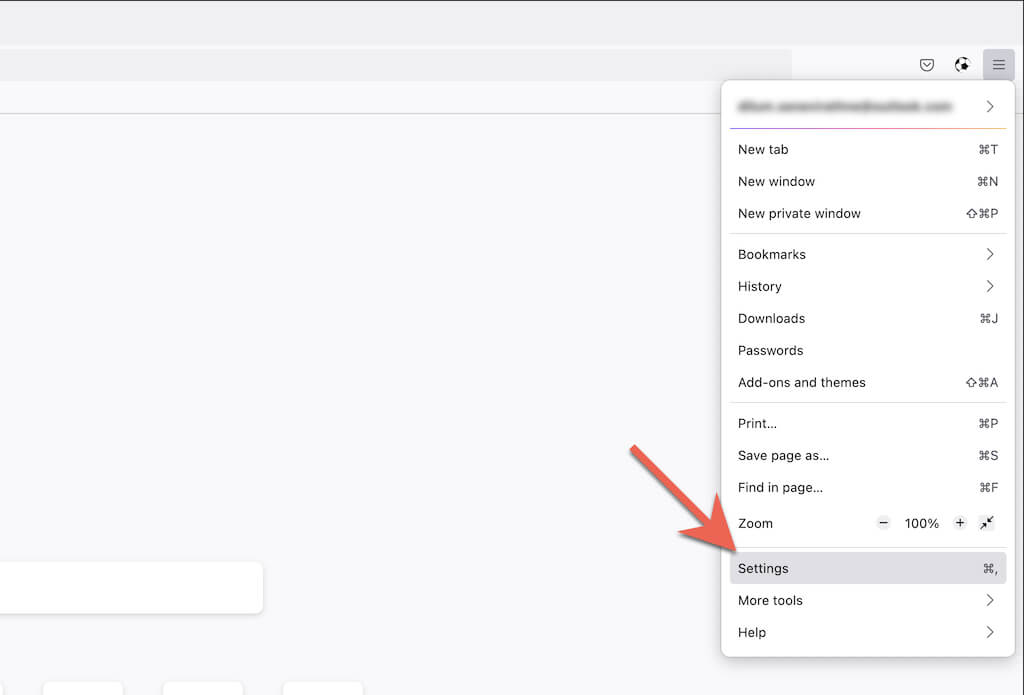Choose Find in page… option
The image size is (1024, 695).
(865, 487)
